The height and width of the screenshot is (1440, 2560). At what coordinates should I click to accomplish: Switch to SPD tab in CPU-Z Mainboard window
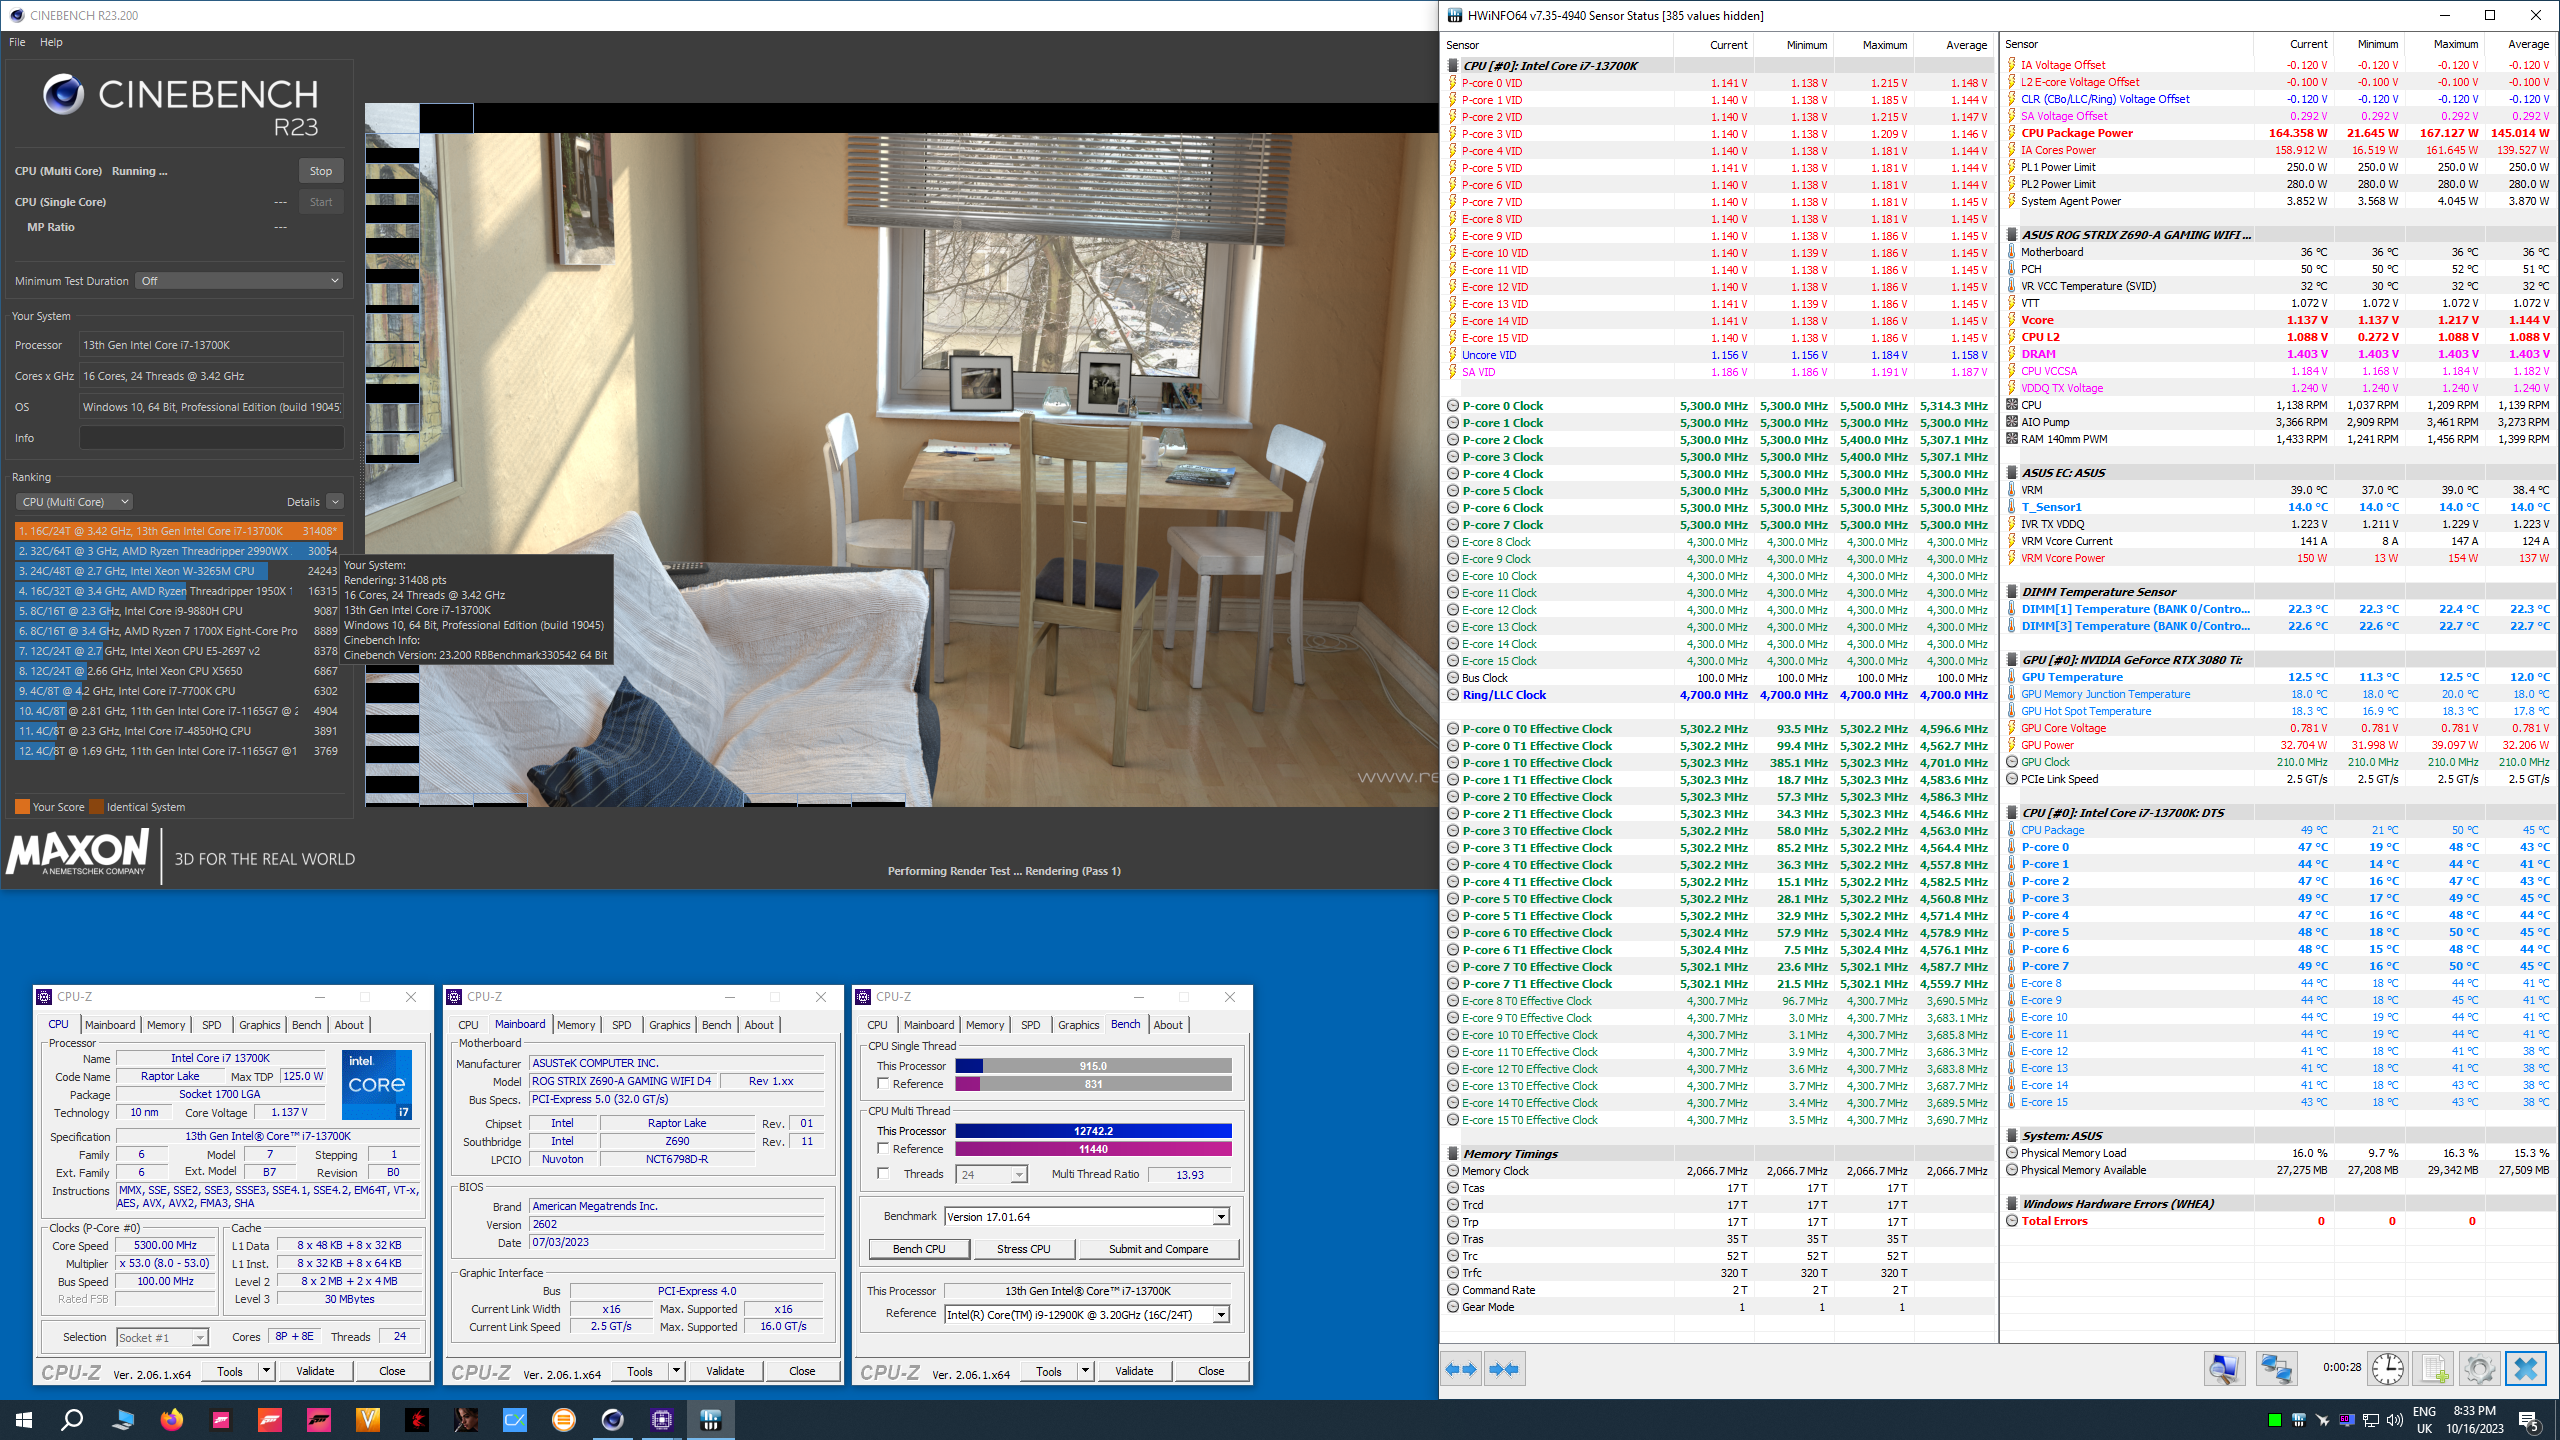point(621,1025)
